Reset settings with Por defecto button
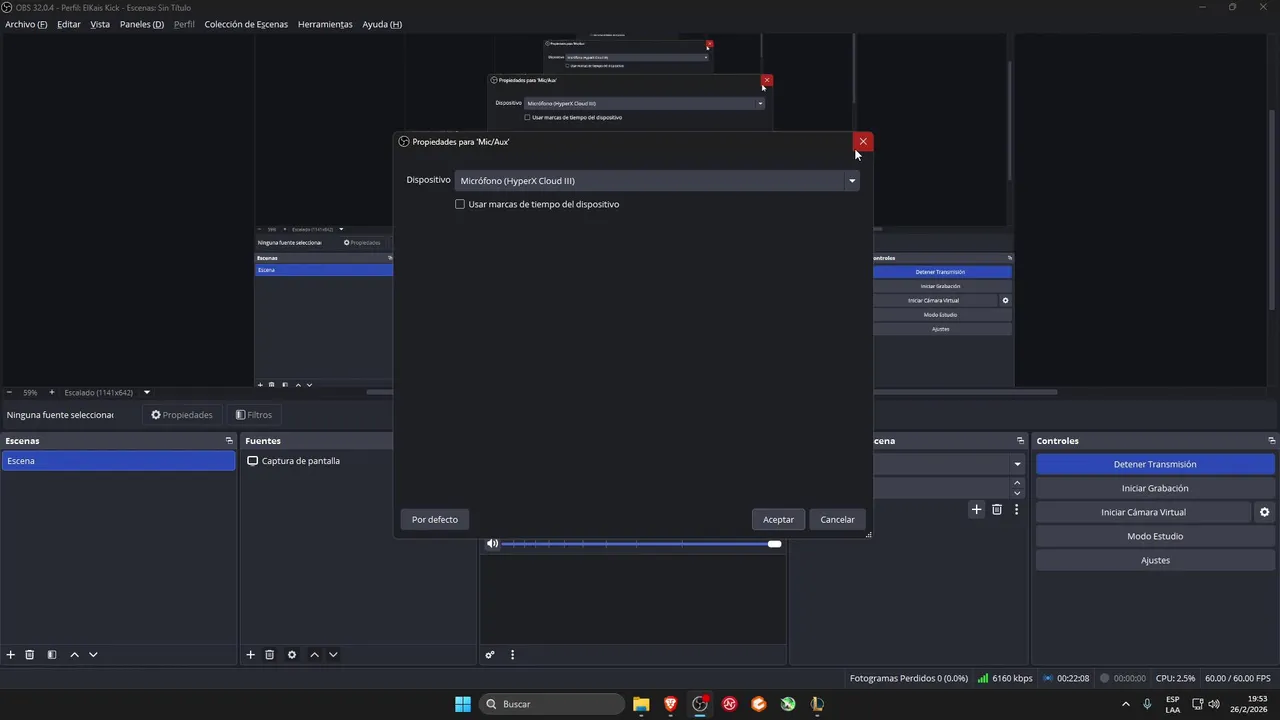 435,520
